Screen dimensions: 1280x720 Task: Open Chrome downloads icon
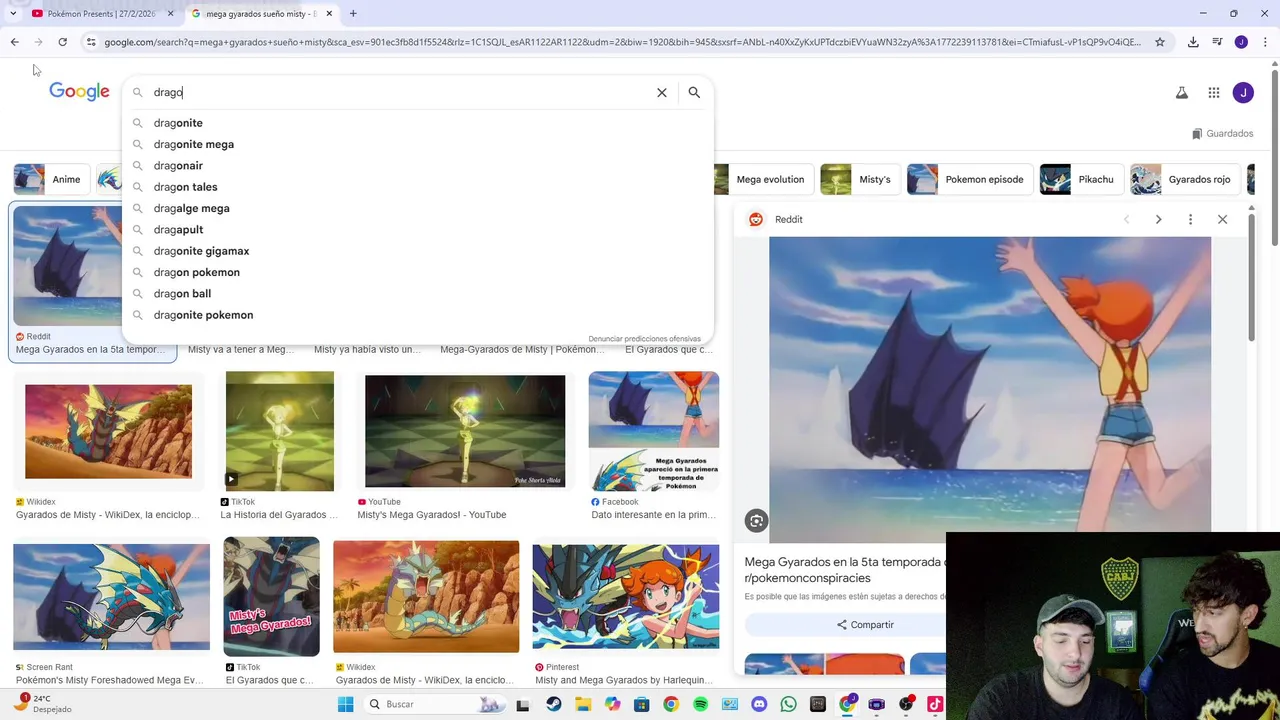click(1193, 42)
